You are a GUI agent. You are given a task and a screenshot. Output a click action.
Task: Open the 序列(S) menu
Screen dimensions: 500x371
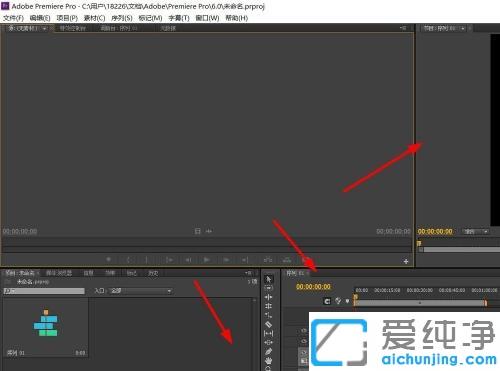pyautogui.click(x=122, y=18)
